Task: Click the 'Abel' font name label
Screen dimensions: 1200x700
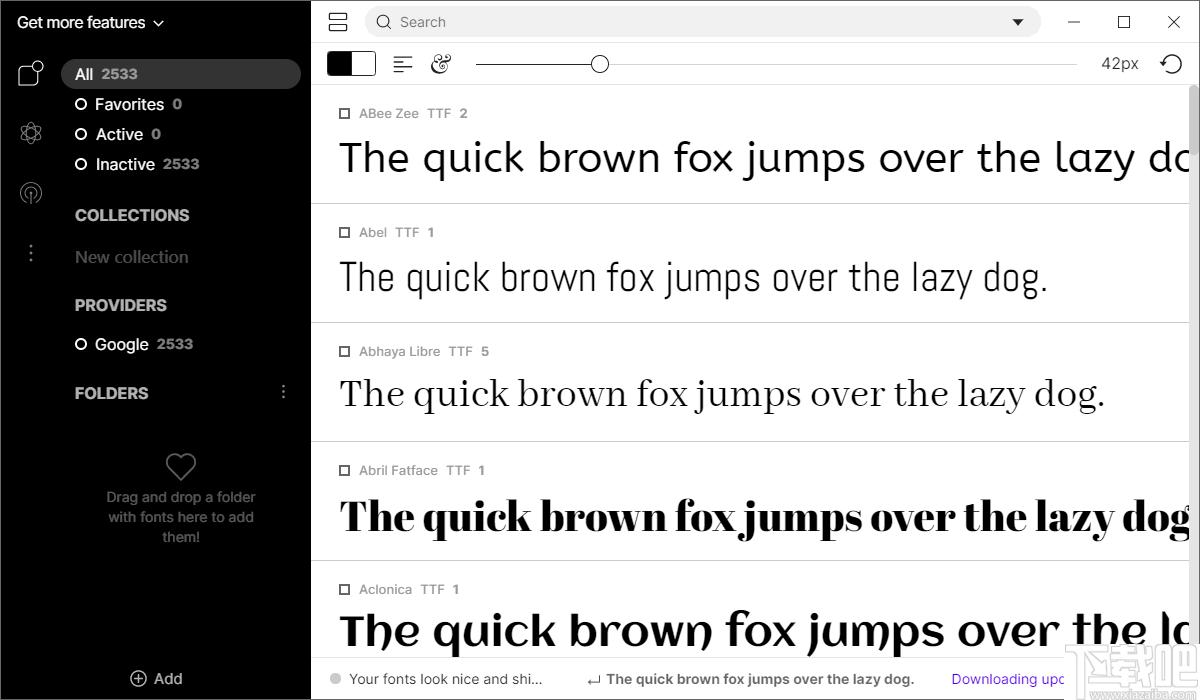Action: click(373, 233)
